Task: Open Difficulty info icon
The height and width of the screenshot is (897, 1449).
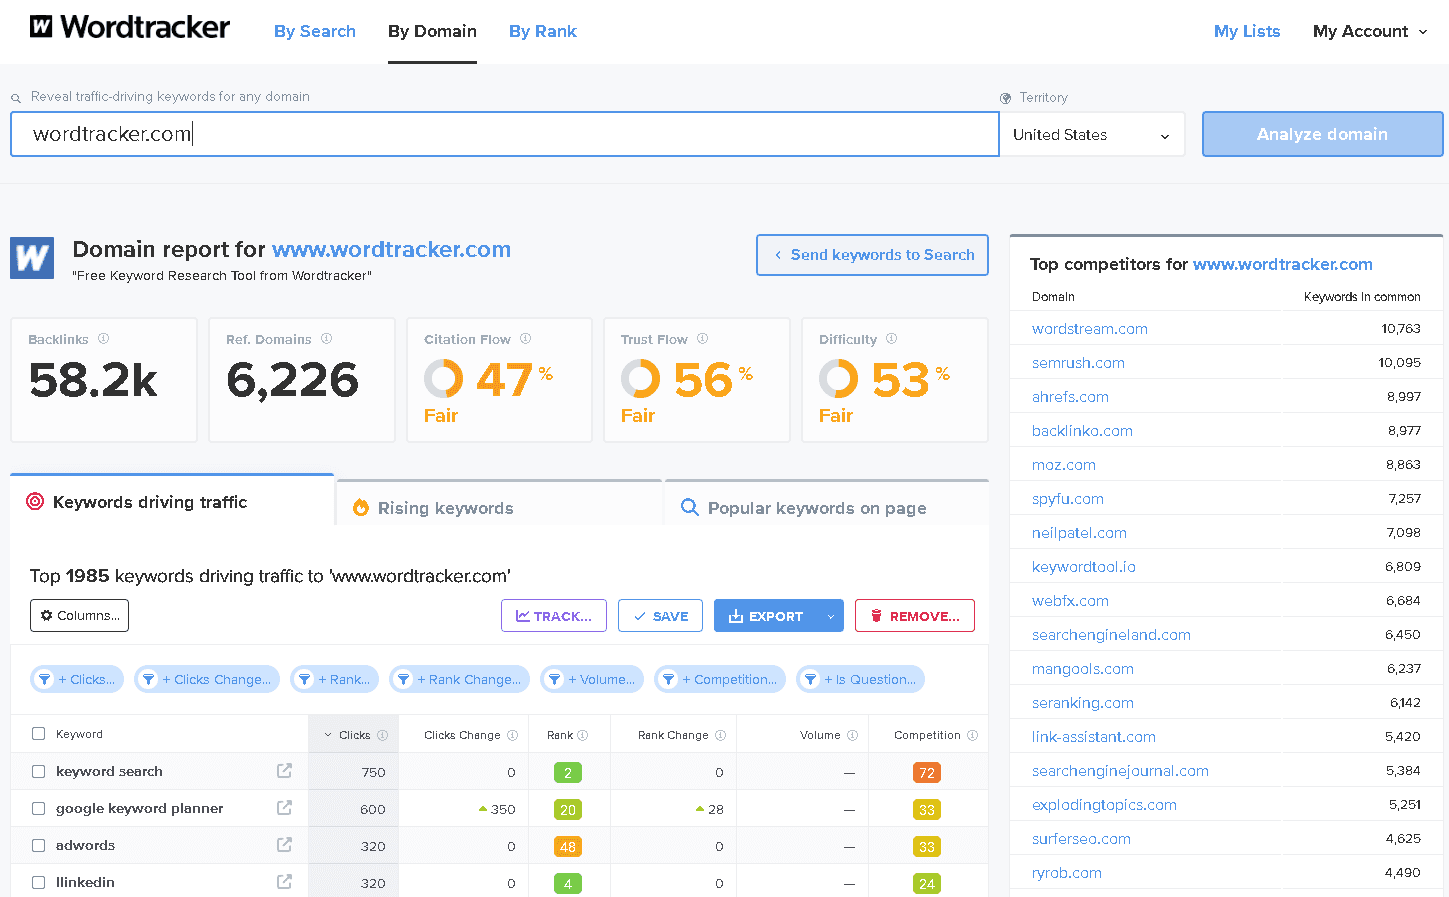Action: 892,339
